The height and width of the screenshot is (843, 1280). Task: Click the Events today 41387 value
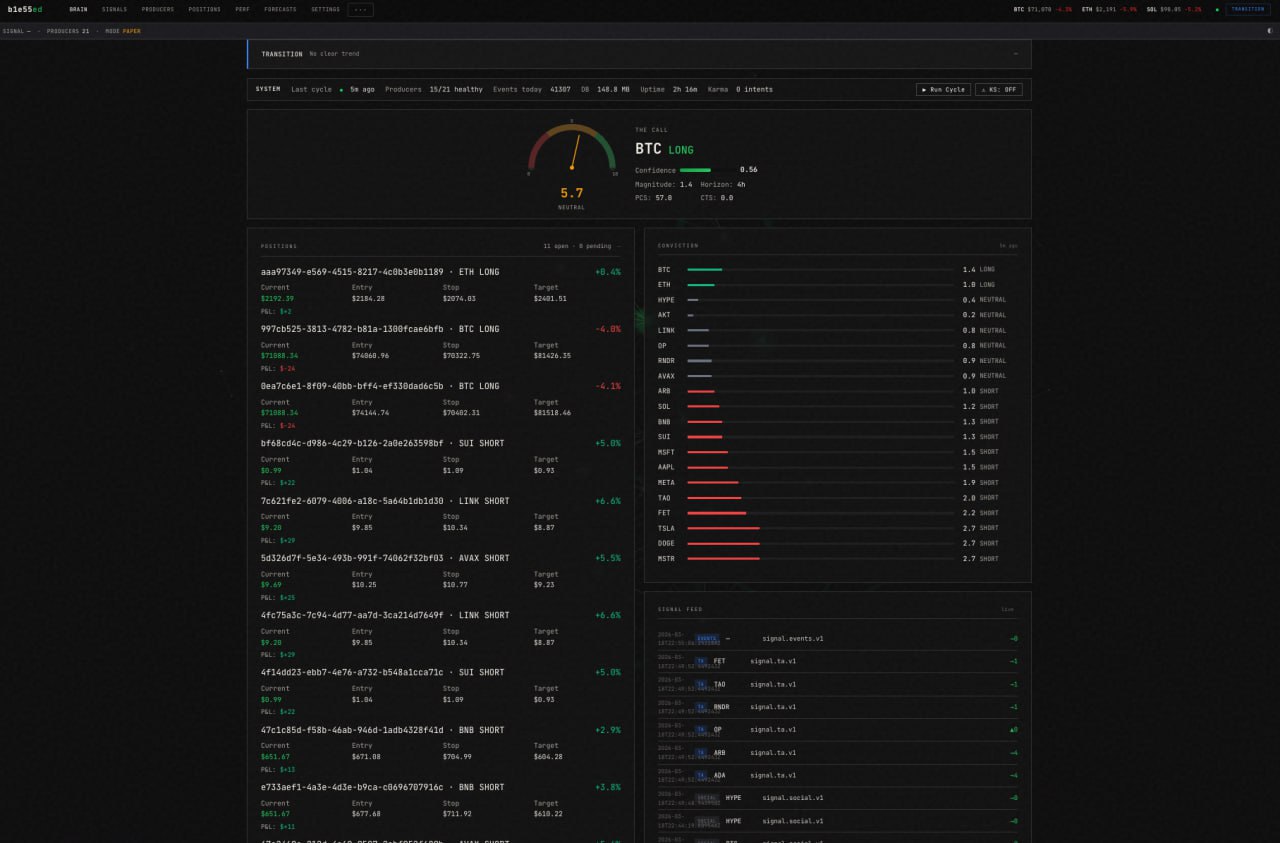click(560, 89)
